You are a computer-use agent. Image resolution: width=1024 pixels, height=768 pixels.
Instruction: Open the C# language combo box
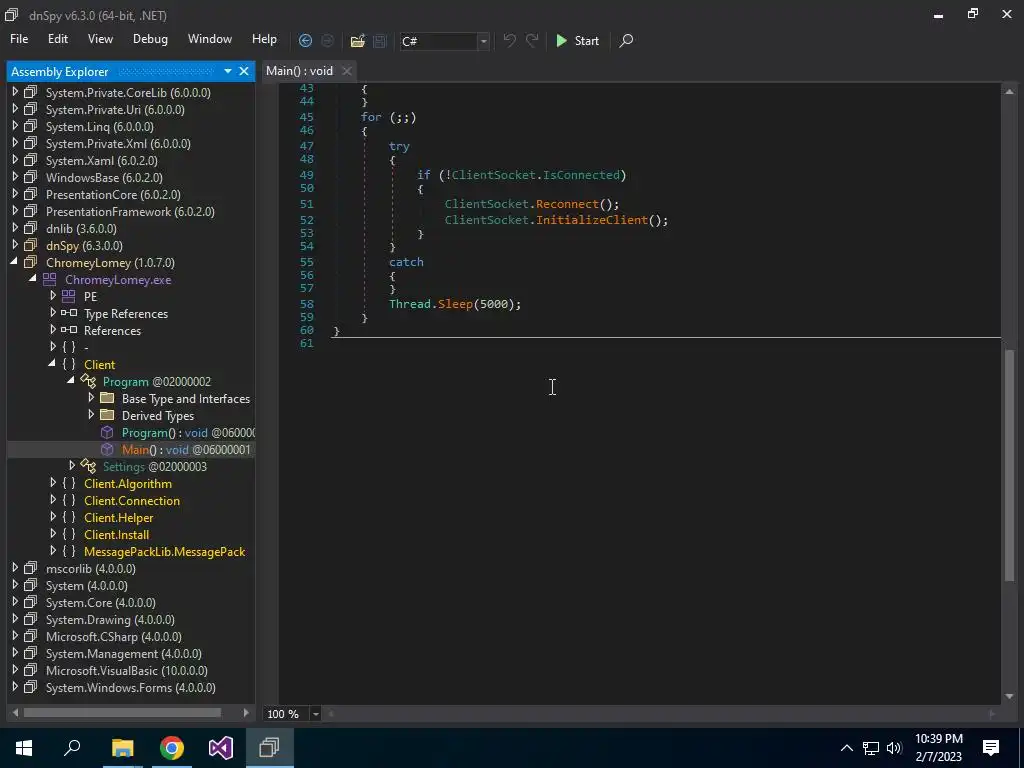(x=444, y=41)
